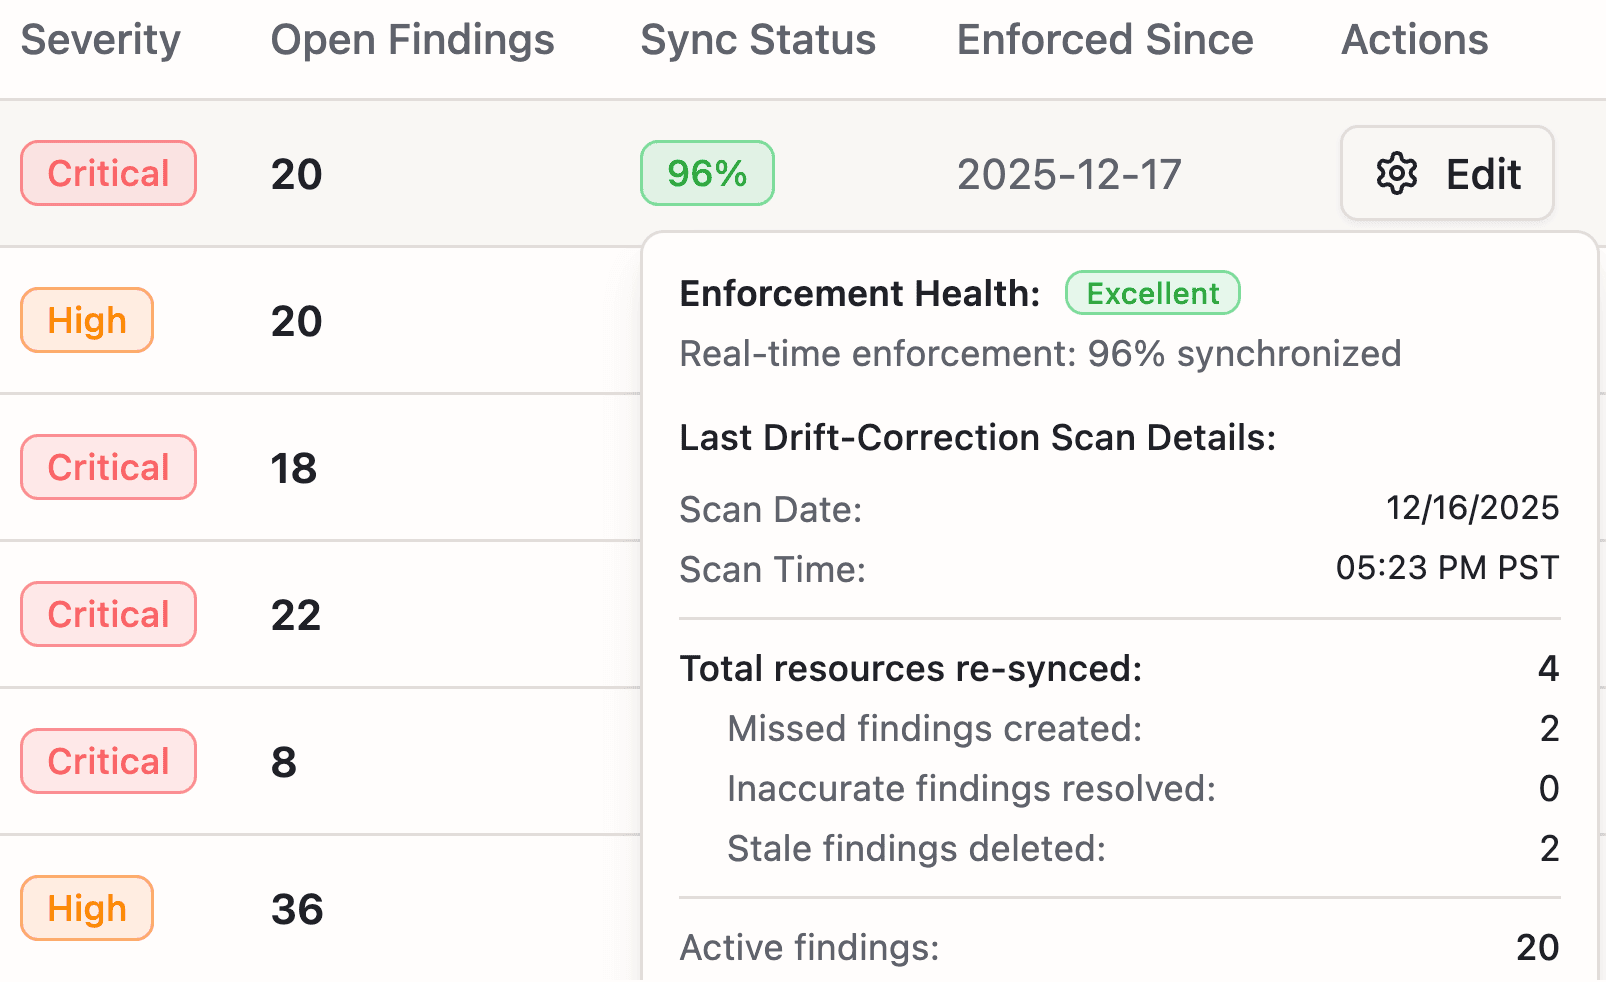Image resolution: width=1606 pixels, height=982 pixels.
Task: Select the Excellent enforcement health badge
Action: click(1152, 293)
